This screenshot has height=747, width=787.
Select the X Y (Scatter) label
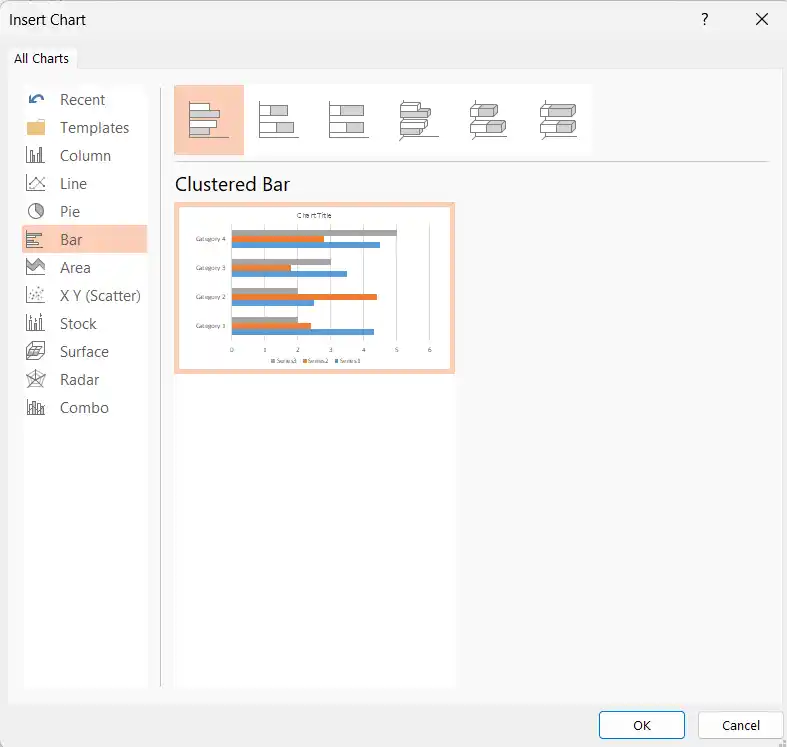click(x=100, y=296)
